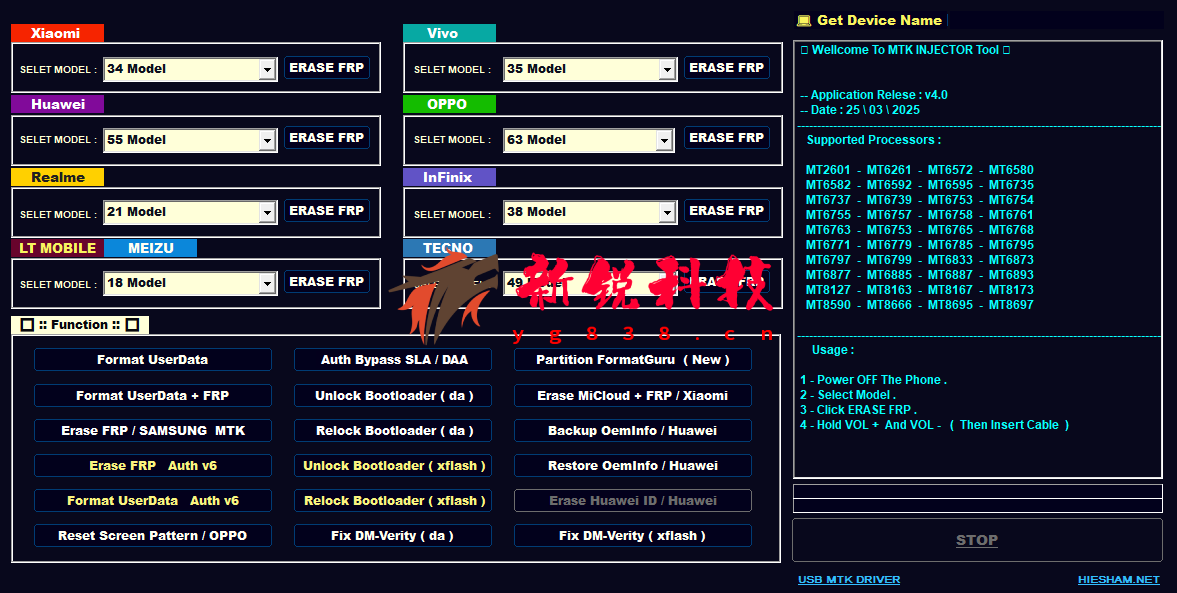Click 'Supported Processors :' heading in log
This screenshot has height=593, width=1177.
click(874, 140)
